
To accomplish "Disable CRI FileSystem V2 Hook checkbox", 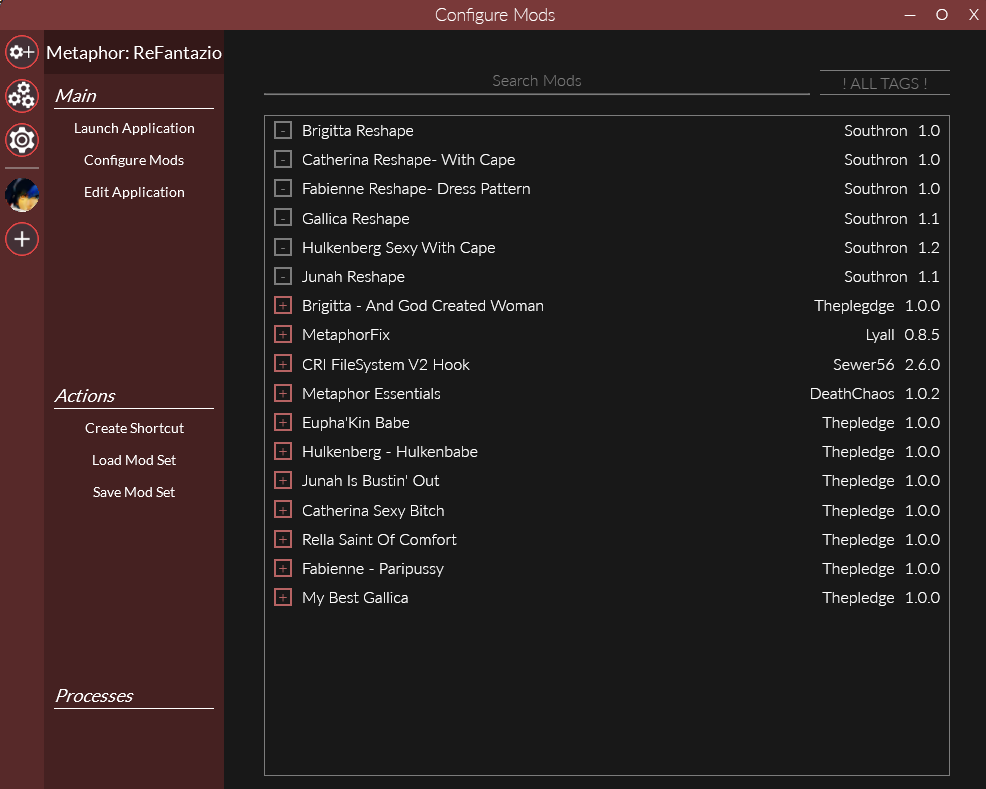I will [x=283, y=365].
